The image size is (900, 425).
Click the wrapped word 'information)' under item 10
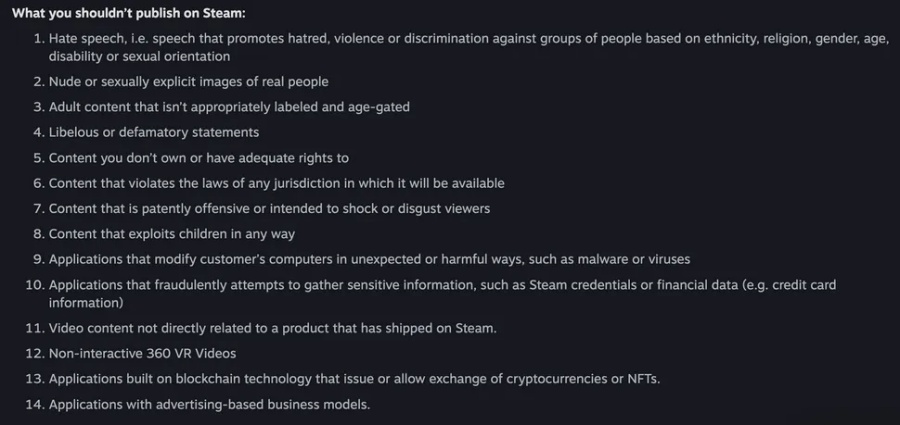[x=86, y=303]
